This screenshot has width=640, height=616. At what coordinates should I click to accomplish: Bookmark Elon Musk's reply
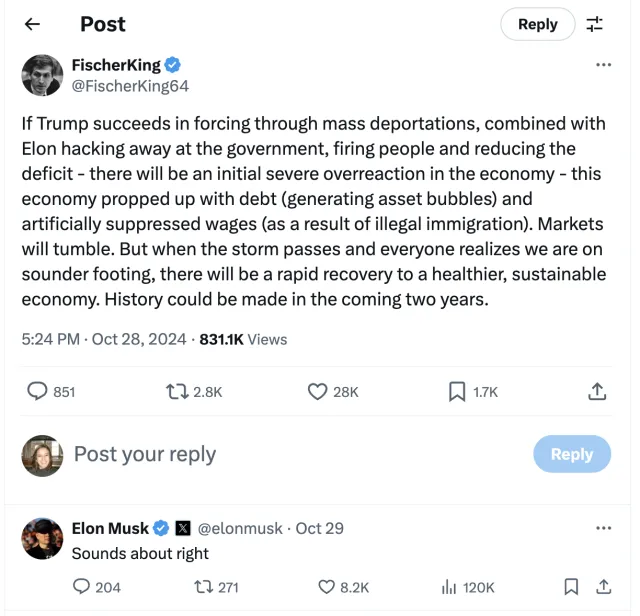coord(571,587)
